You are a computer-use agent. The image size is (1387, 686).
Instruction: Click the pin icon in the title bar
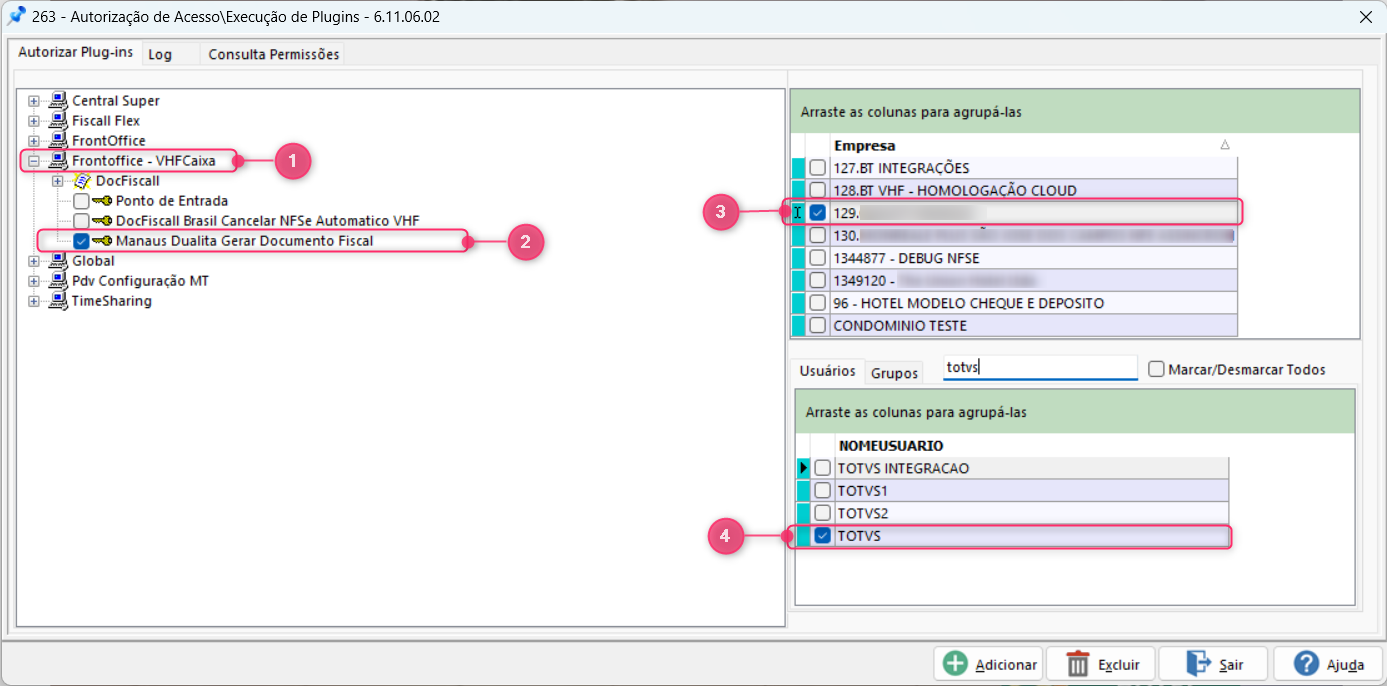click(x=16, y=17)
